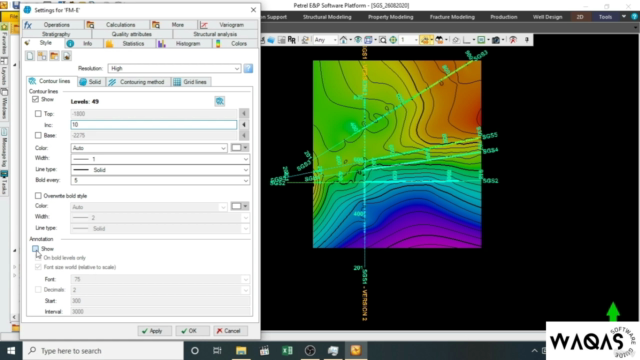The image size is (640, 360).
Task: Click the Windows search box
Action: click(x=103, y=351)
